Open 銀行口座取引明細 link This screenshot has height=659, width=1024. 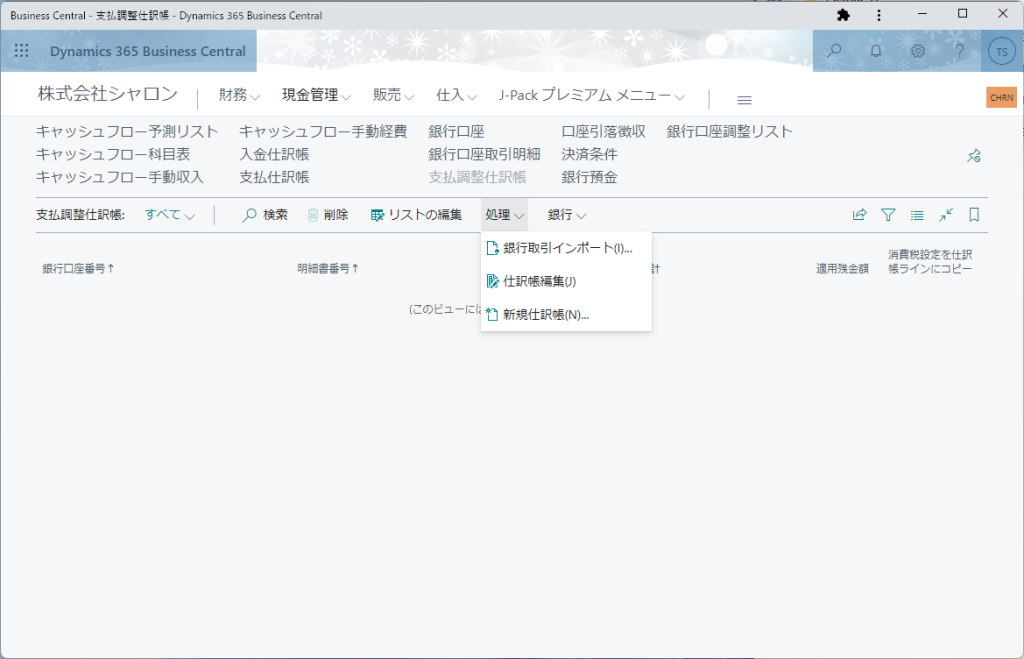[485, 154]
